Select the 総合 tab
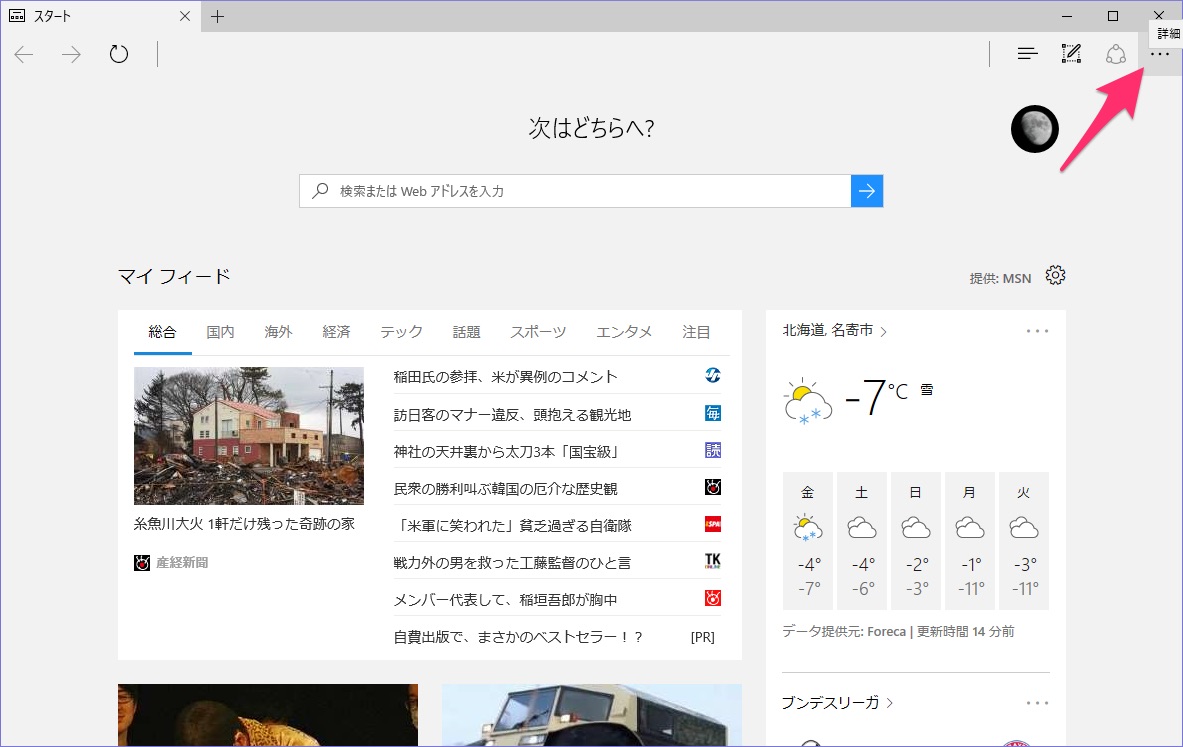 (162, 332)
